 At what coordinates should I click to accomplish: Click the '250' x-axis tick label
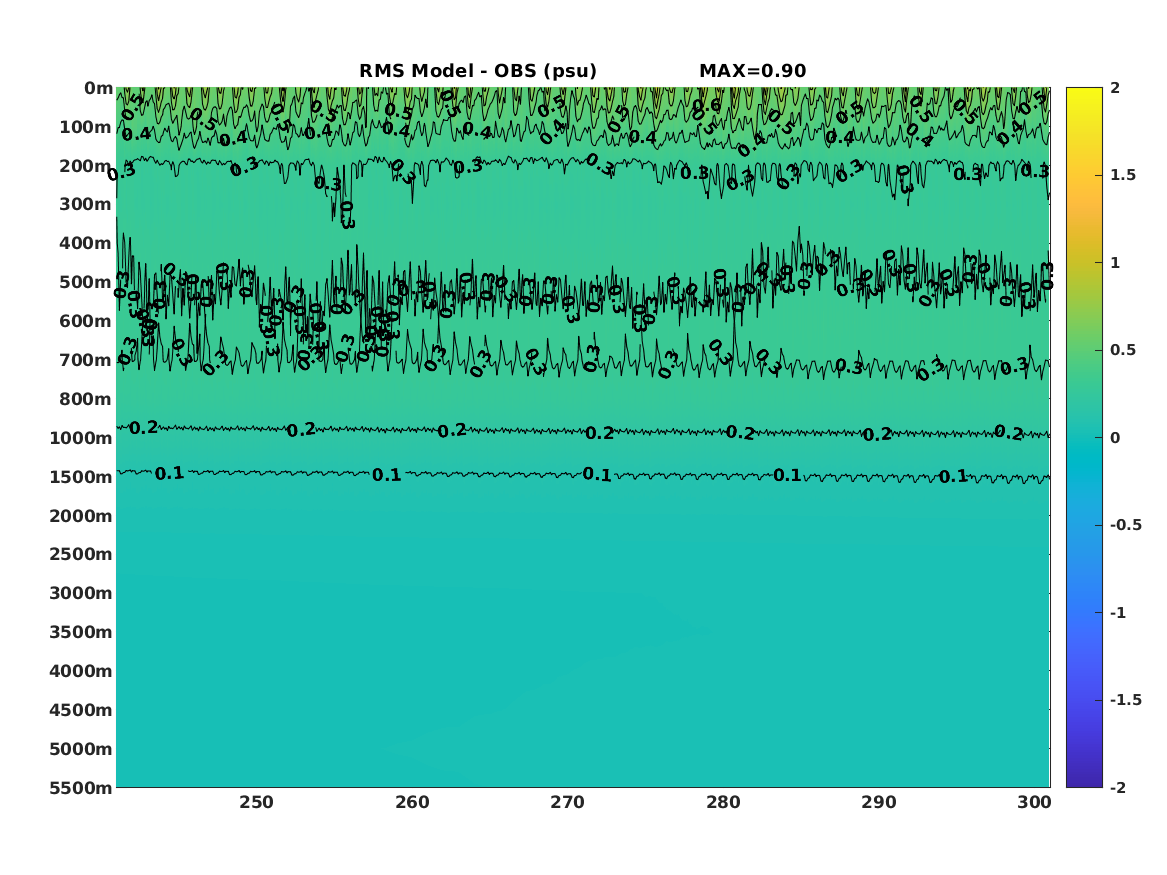click(x=256, y=802)
